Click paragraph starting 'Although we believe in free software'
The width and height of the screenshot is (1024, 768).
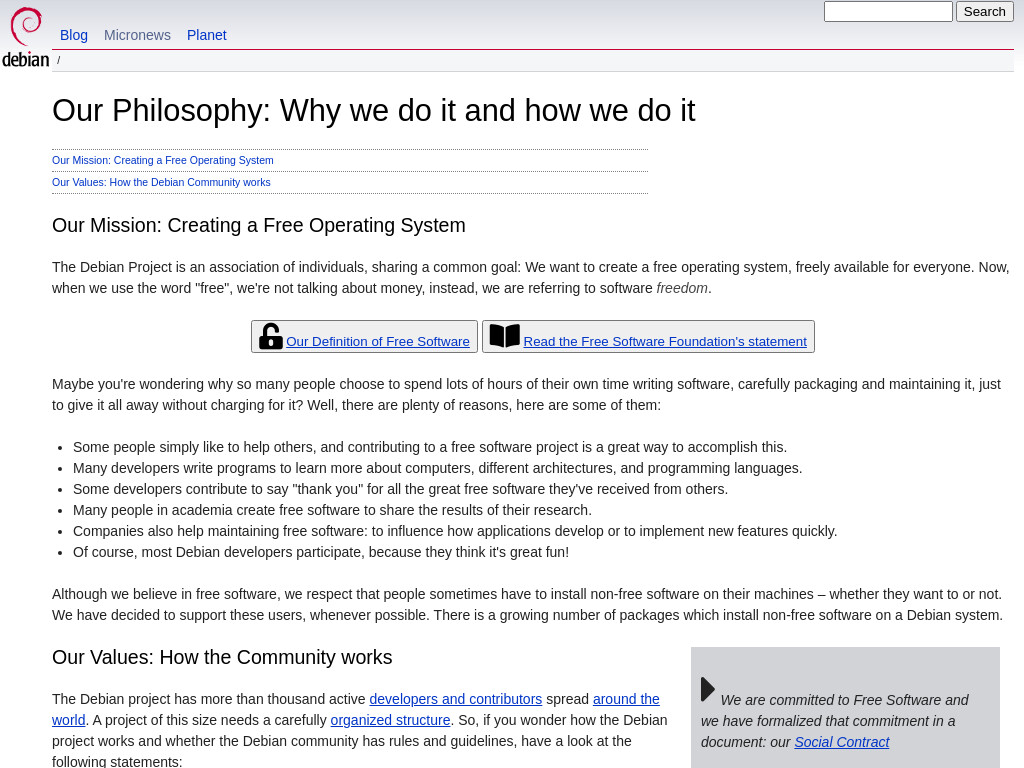tap(528, 605)
